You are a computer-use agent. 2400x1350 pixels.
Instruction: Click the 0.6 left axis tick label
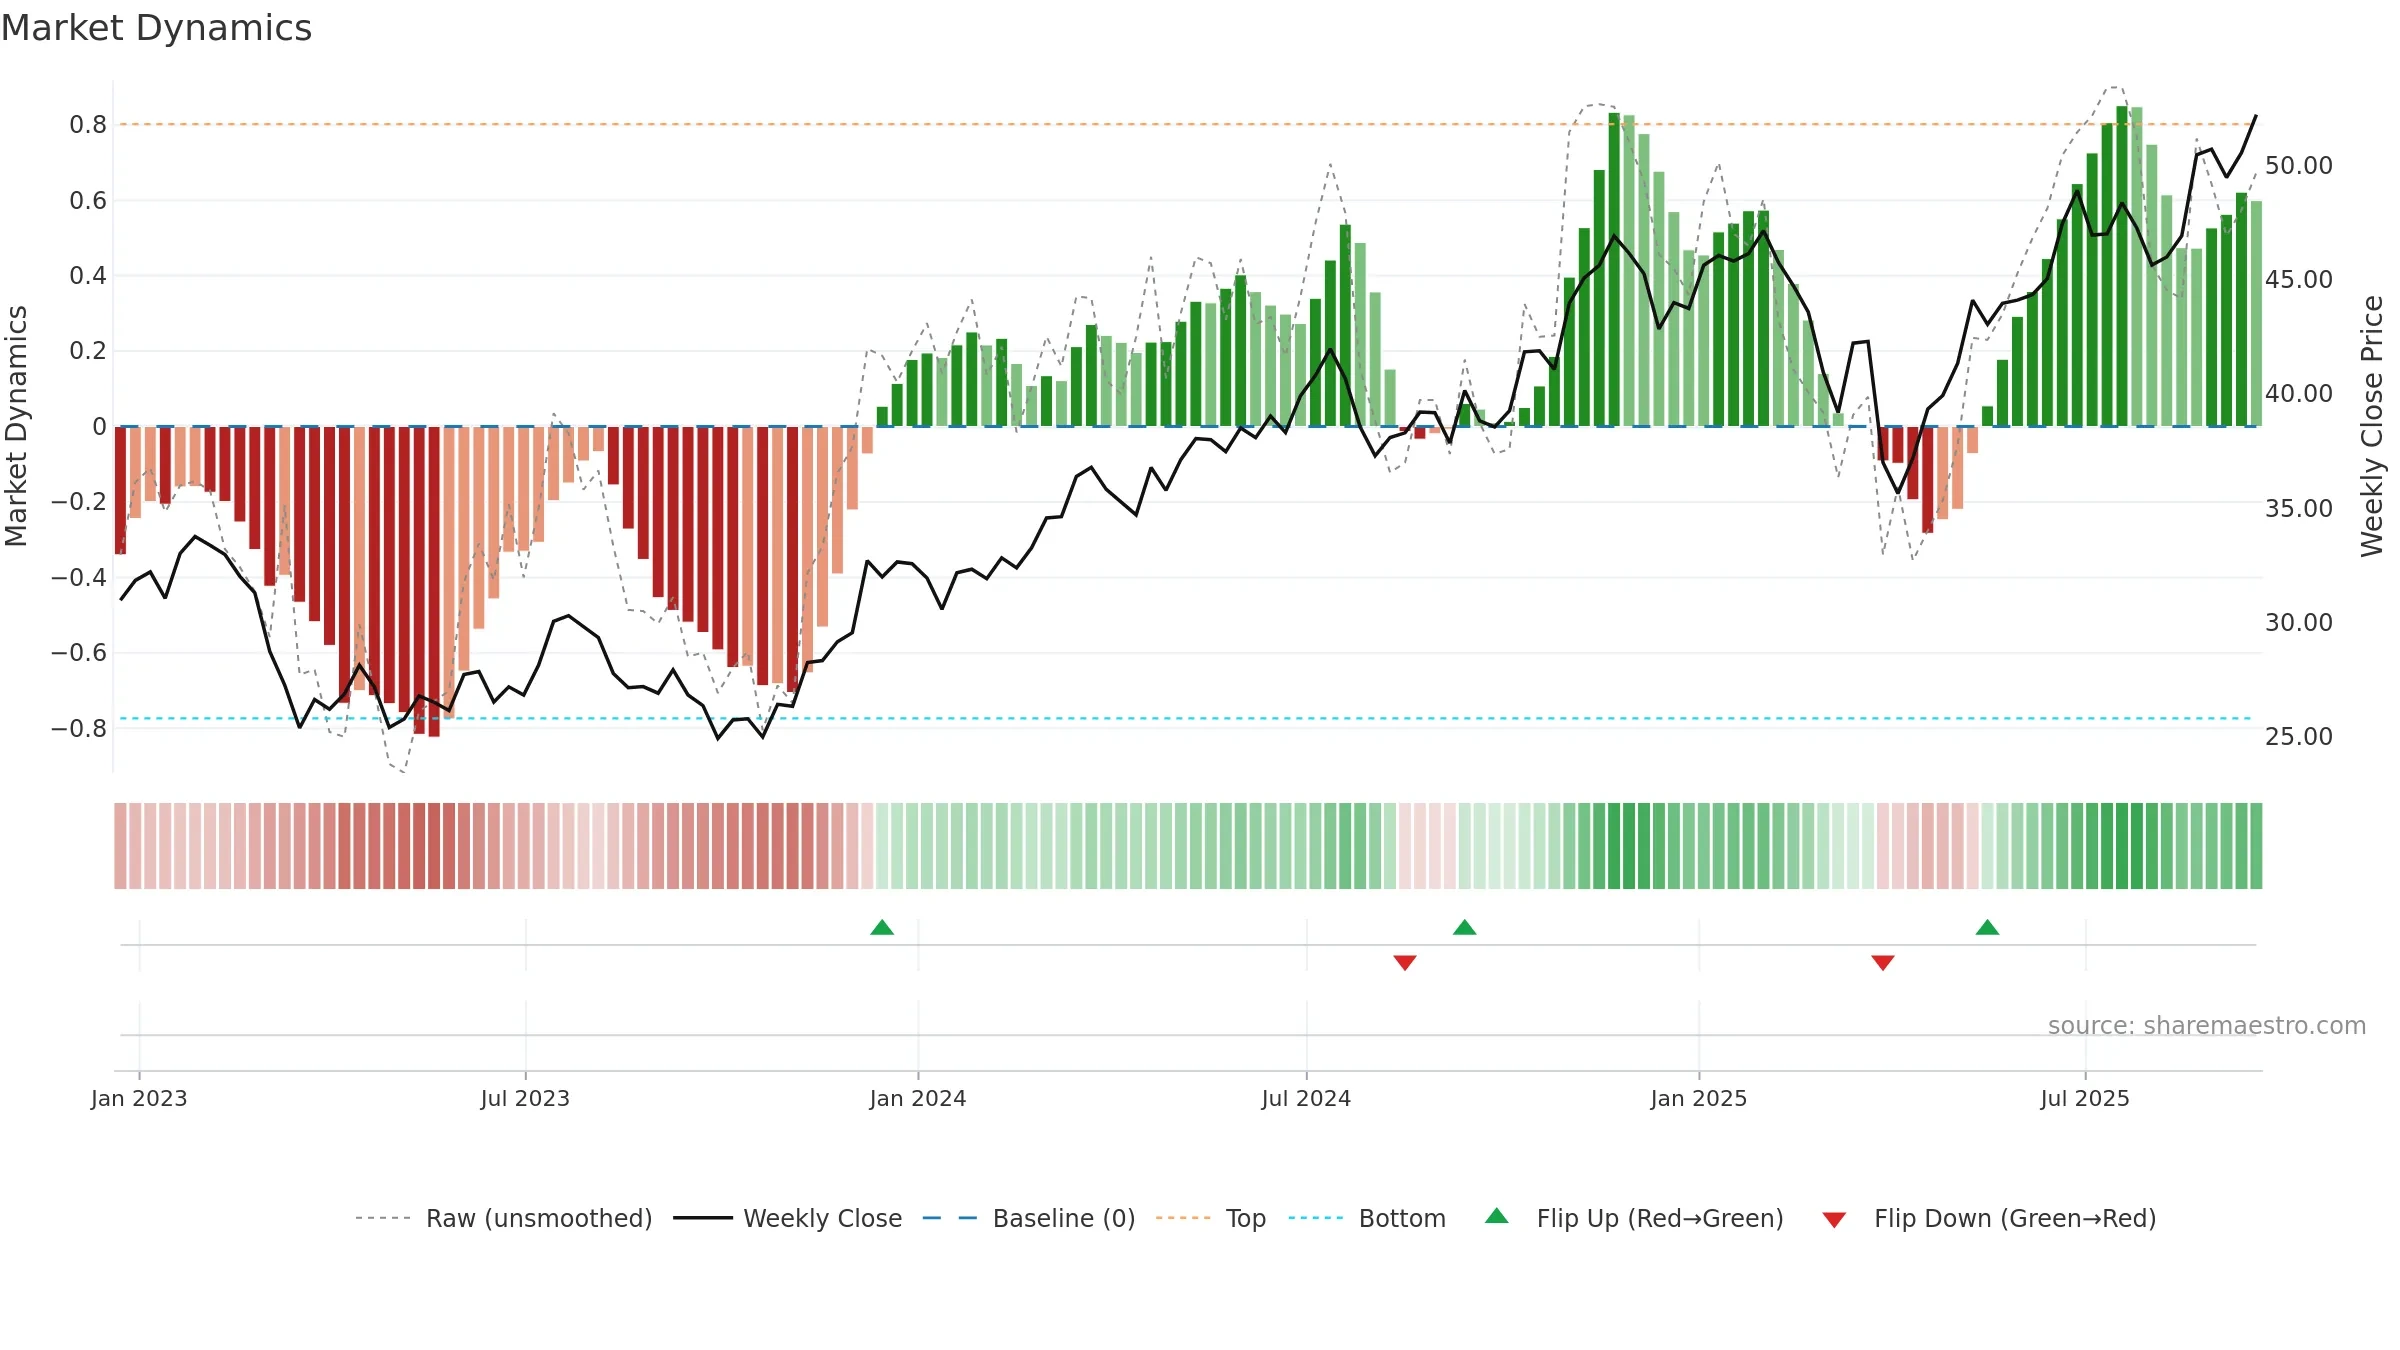[88, 201]
